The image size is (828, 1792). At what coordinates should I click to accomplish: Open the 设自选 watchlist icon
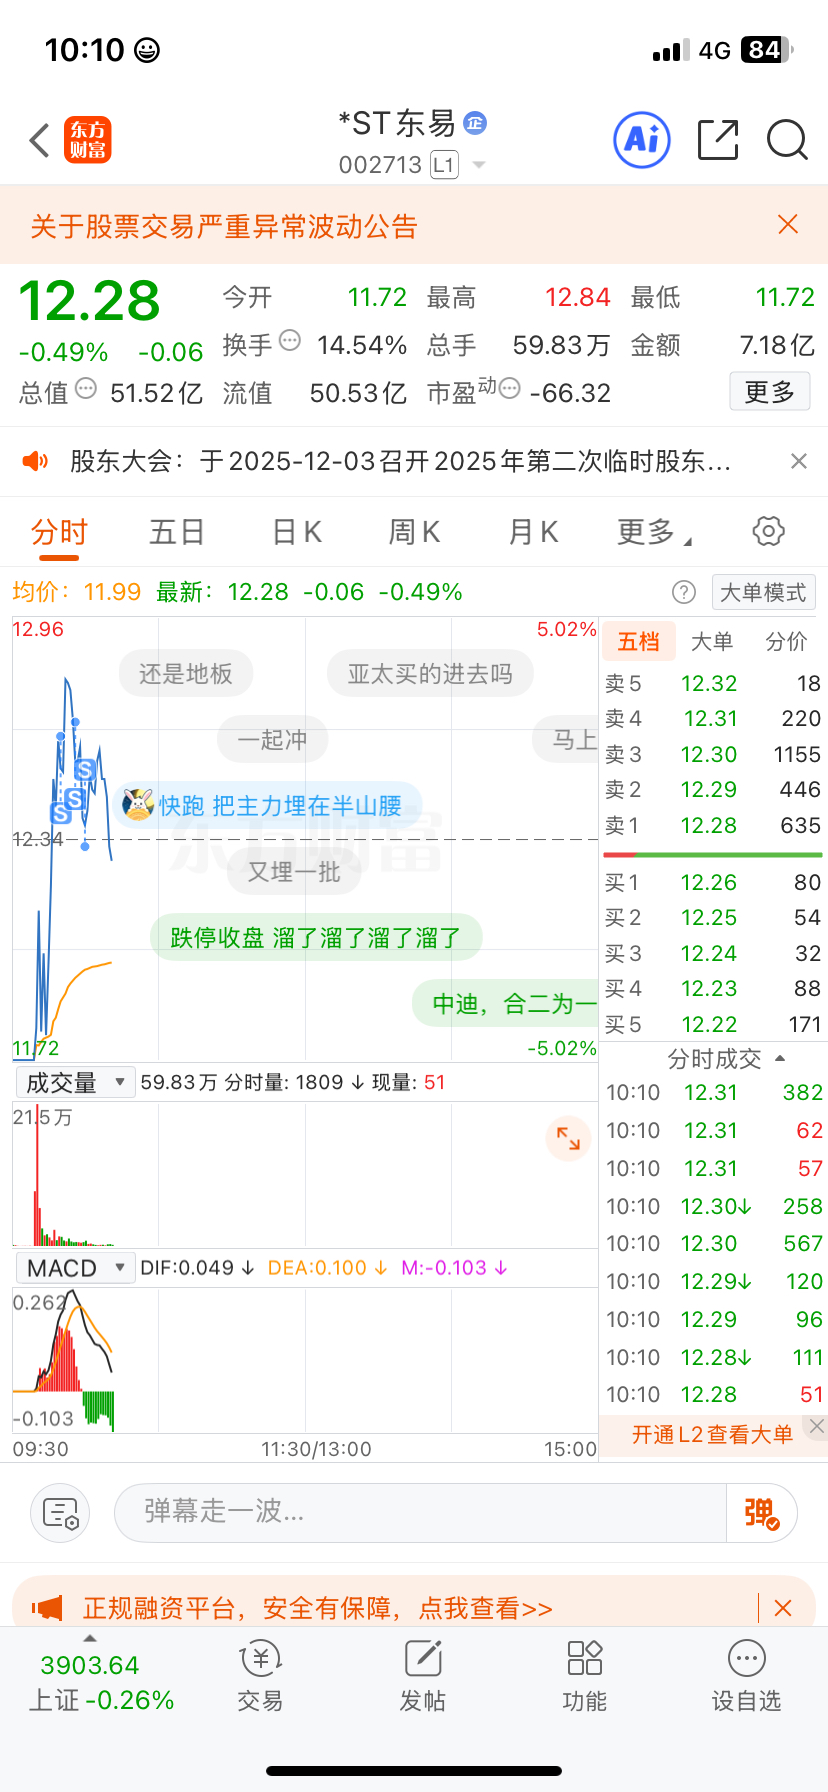746,1677
